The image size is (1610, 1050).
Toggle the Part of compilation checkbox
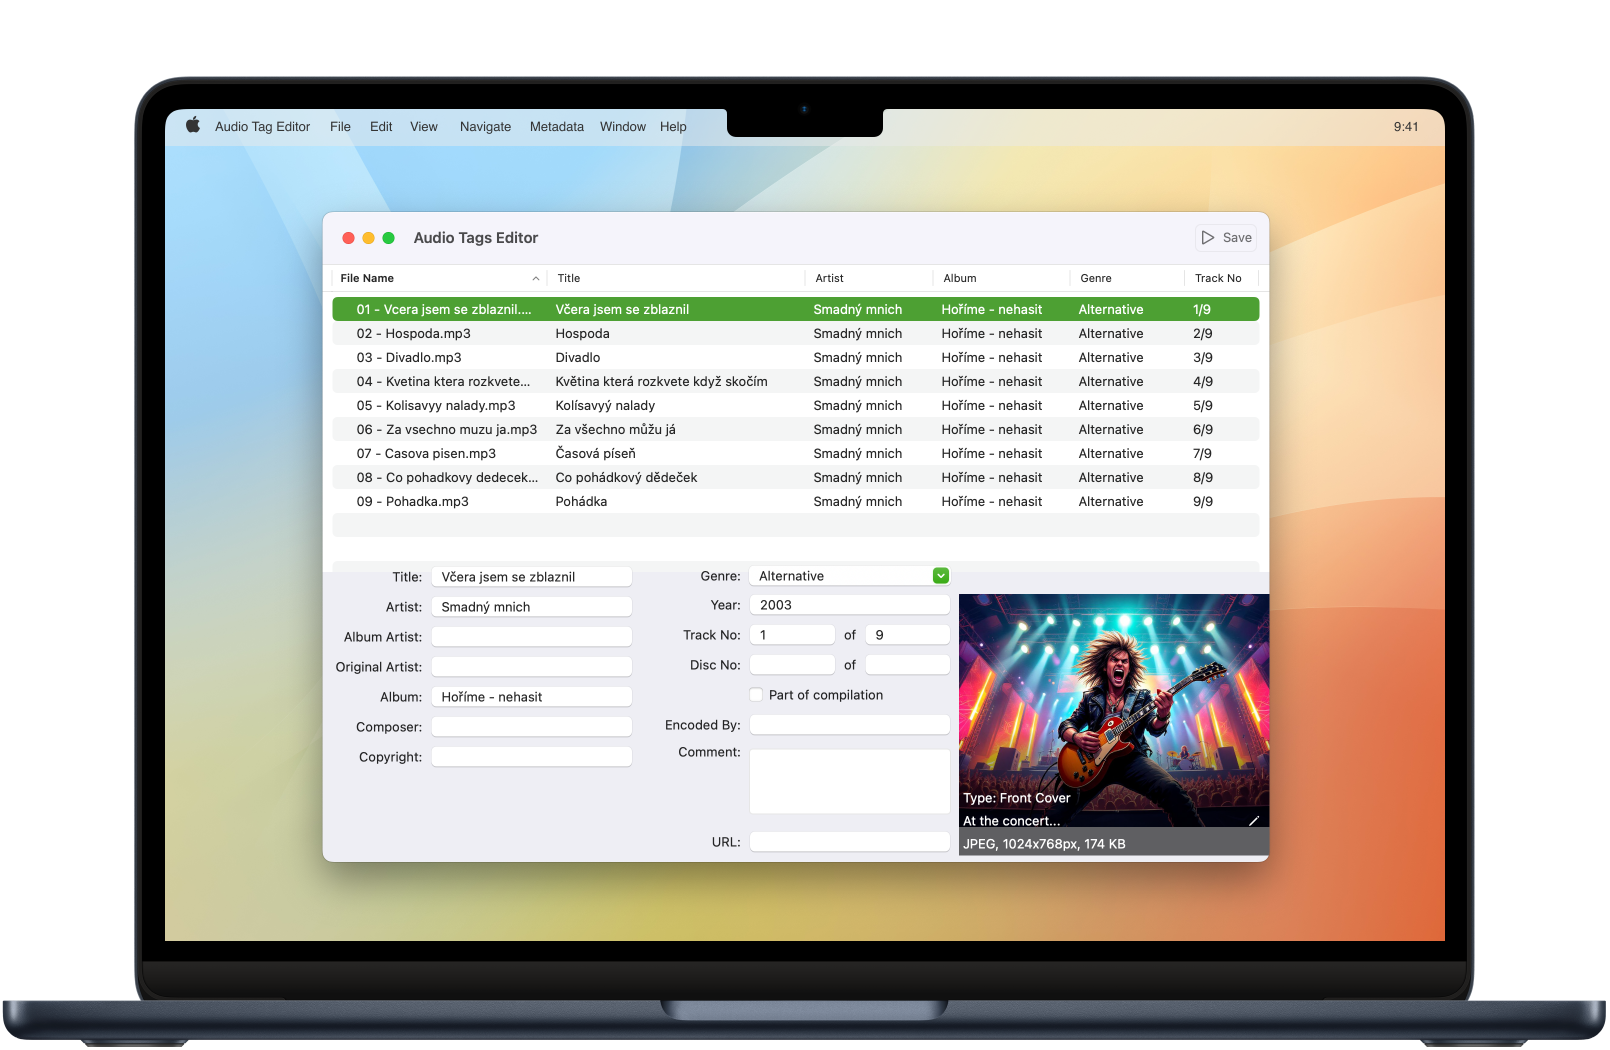(x=756, y=694)
